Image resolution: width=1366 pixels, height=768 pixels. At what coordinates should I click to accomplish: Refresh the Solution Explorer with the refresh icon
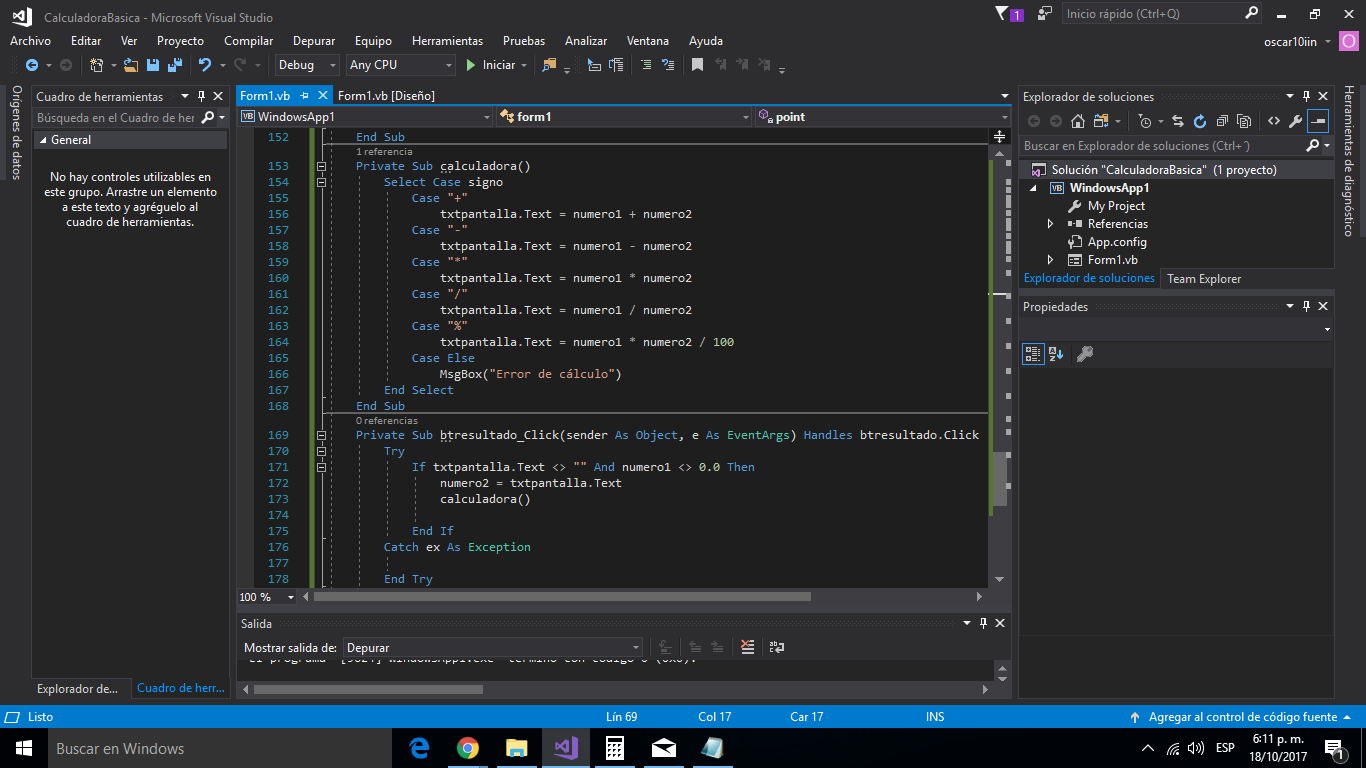(1199, 121)
